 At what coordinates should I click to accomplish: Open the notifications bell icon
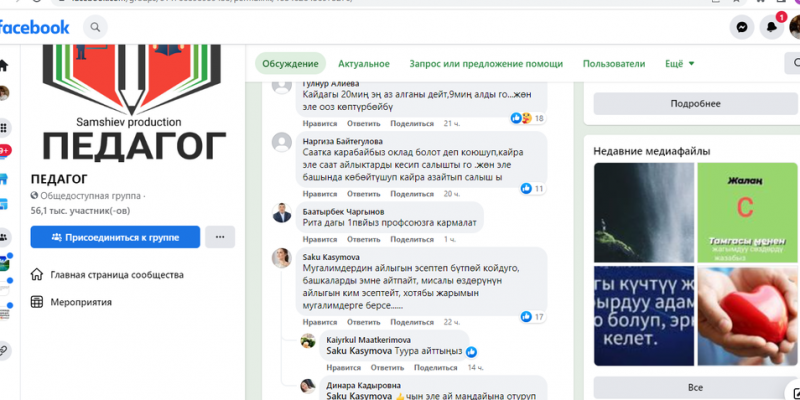[773, 28]
